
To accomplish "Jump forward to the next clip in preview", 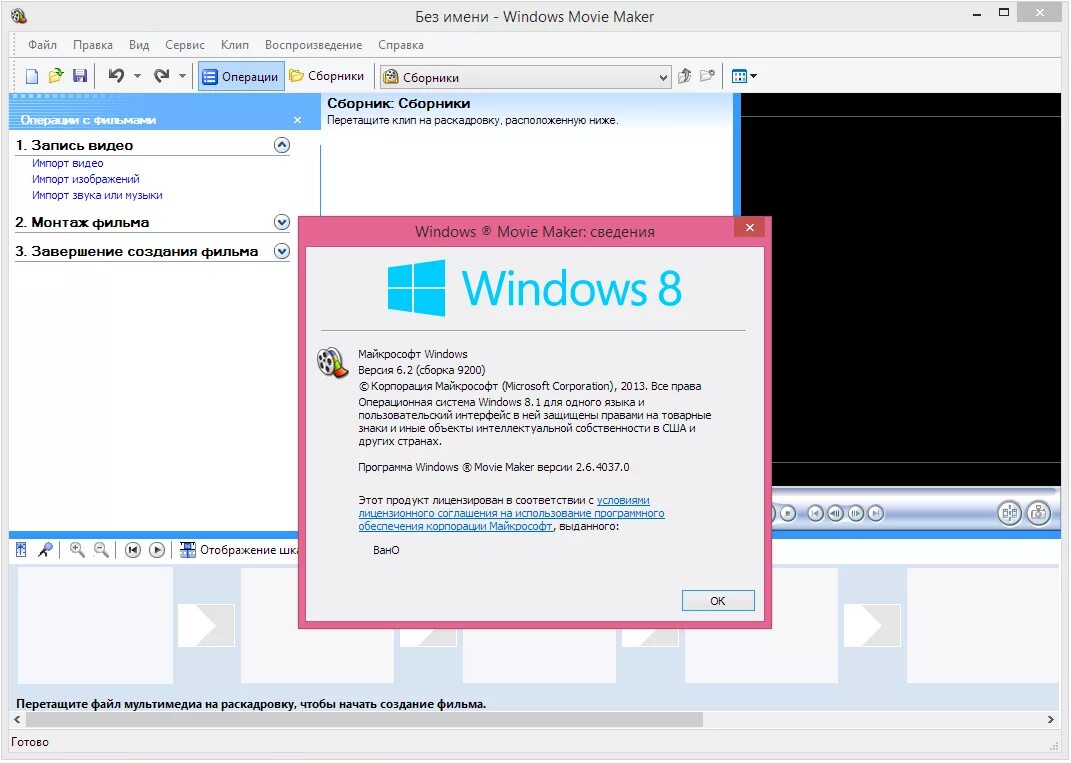I will point(876,513).
